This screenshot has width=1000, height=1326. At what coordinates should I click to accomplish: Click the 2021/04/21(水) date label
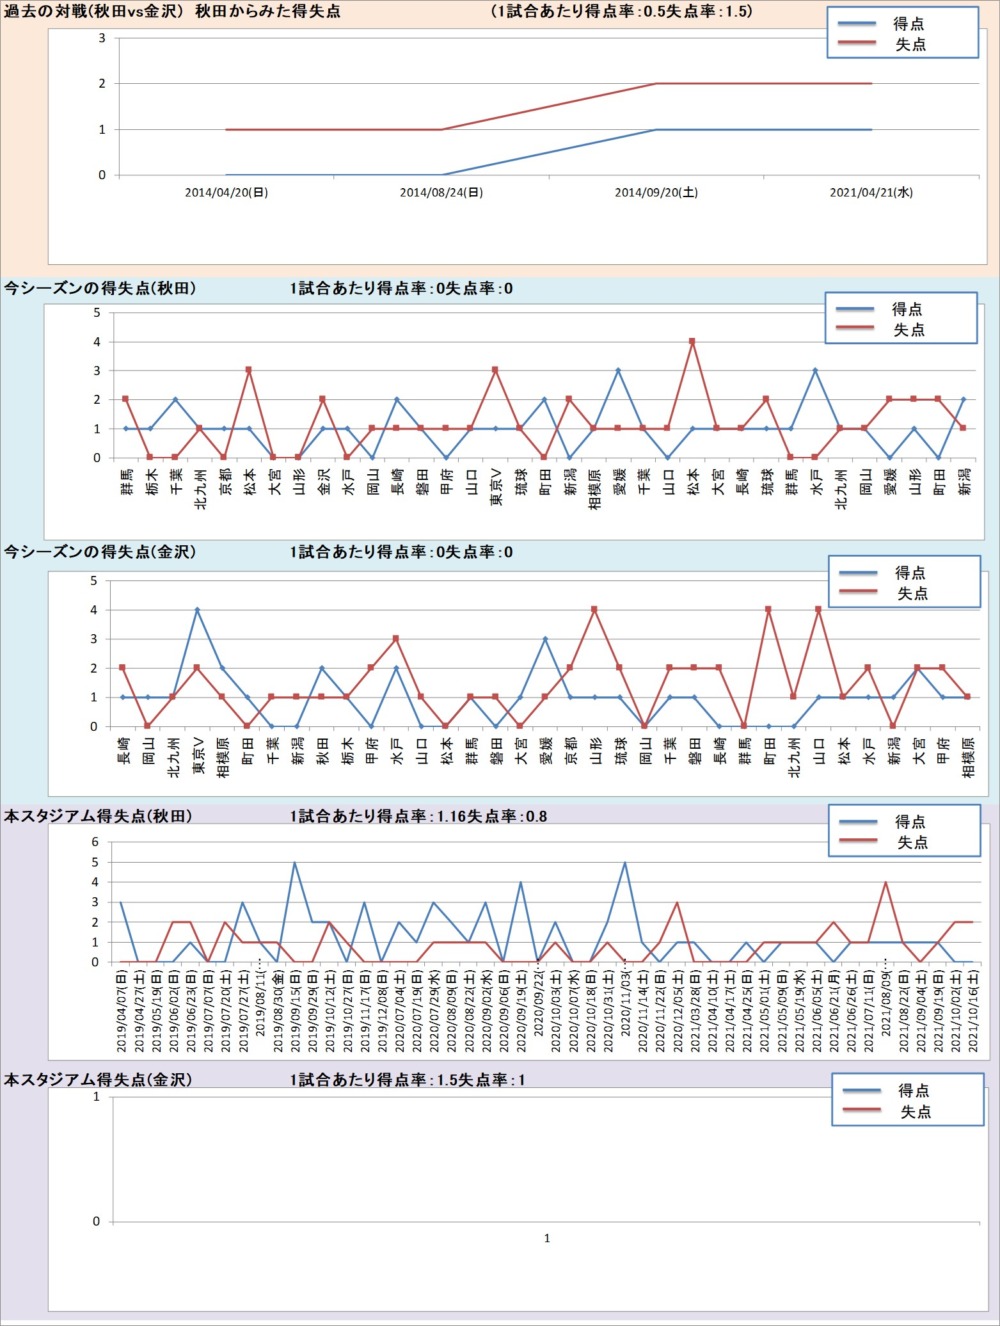pos(871,193)
